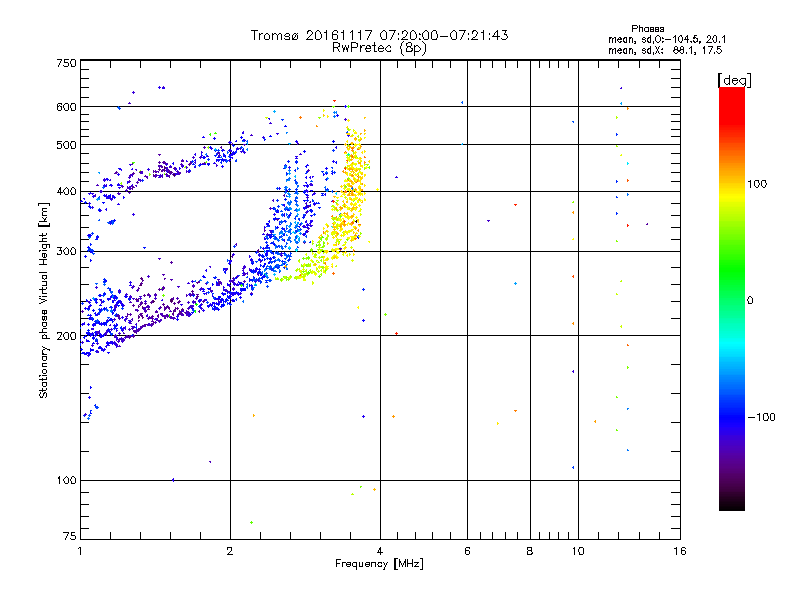The image size is (800, 600).
Task: Click the 'Phases' heading text
Action: (x=647, y=29)
